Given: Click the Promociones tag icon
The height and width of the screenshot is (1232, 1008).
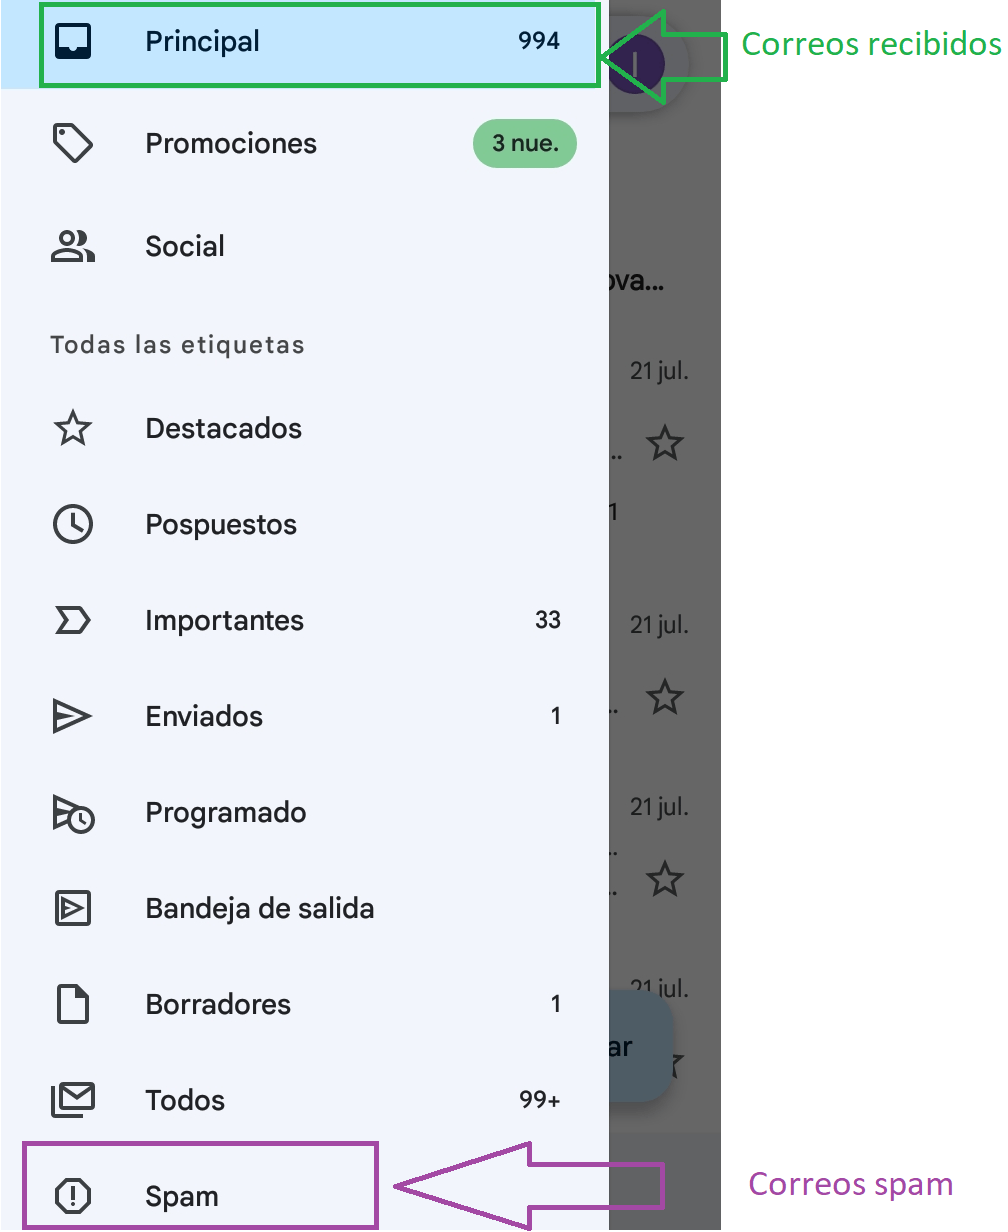Looking at the screenshot, I should pos(72,144).
